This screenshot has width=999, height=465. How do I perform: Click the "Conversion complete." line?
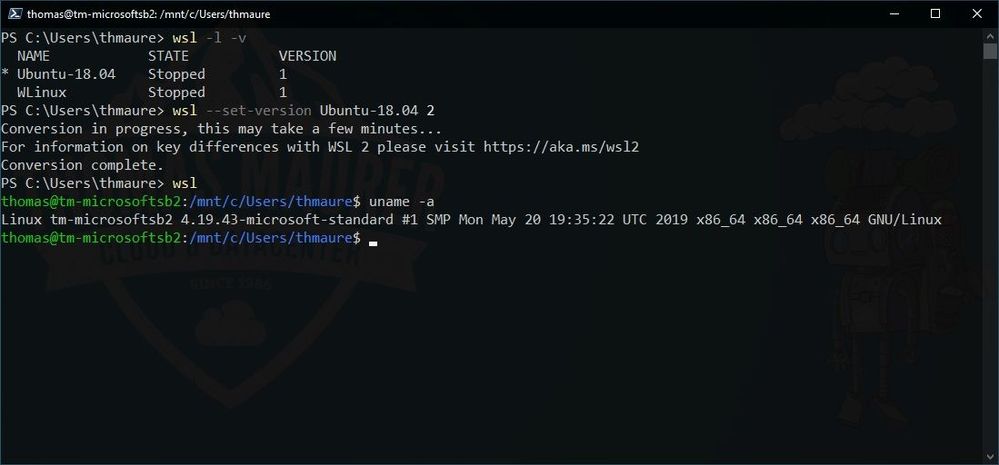(82, 166)
